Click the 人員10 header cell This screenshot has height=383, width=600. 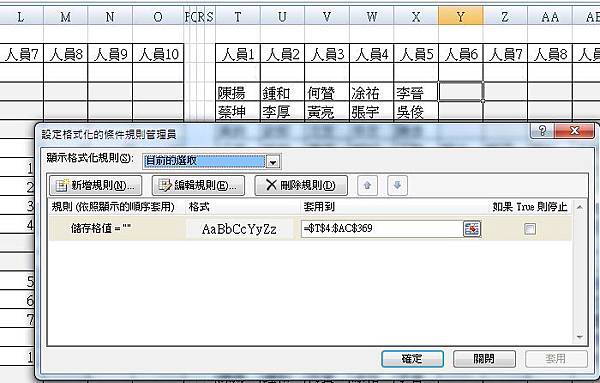pos(158,54)
